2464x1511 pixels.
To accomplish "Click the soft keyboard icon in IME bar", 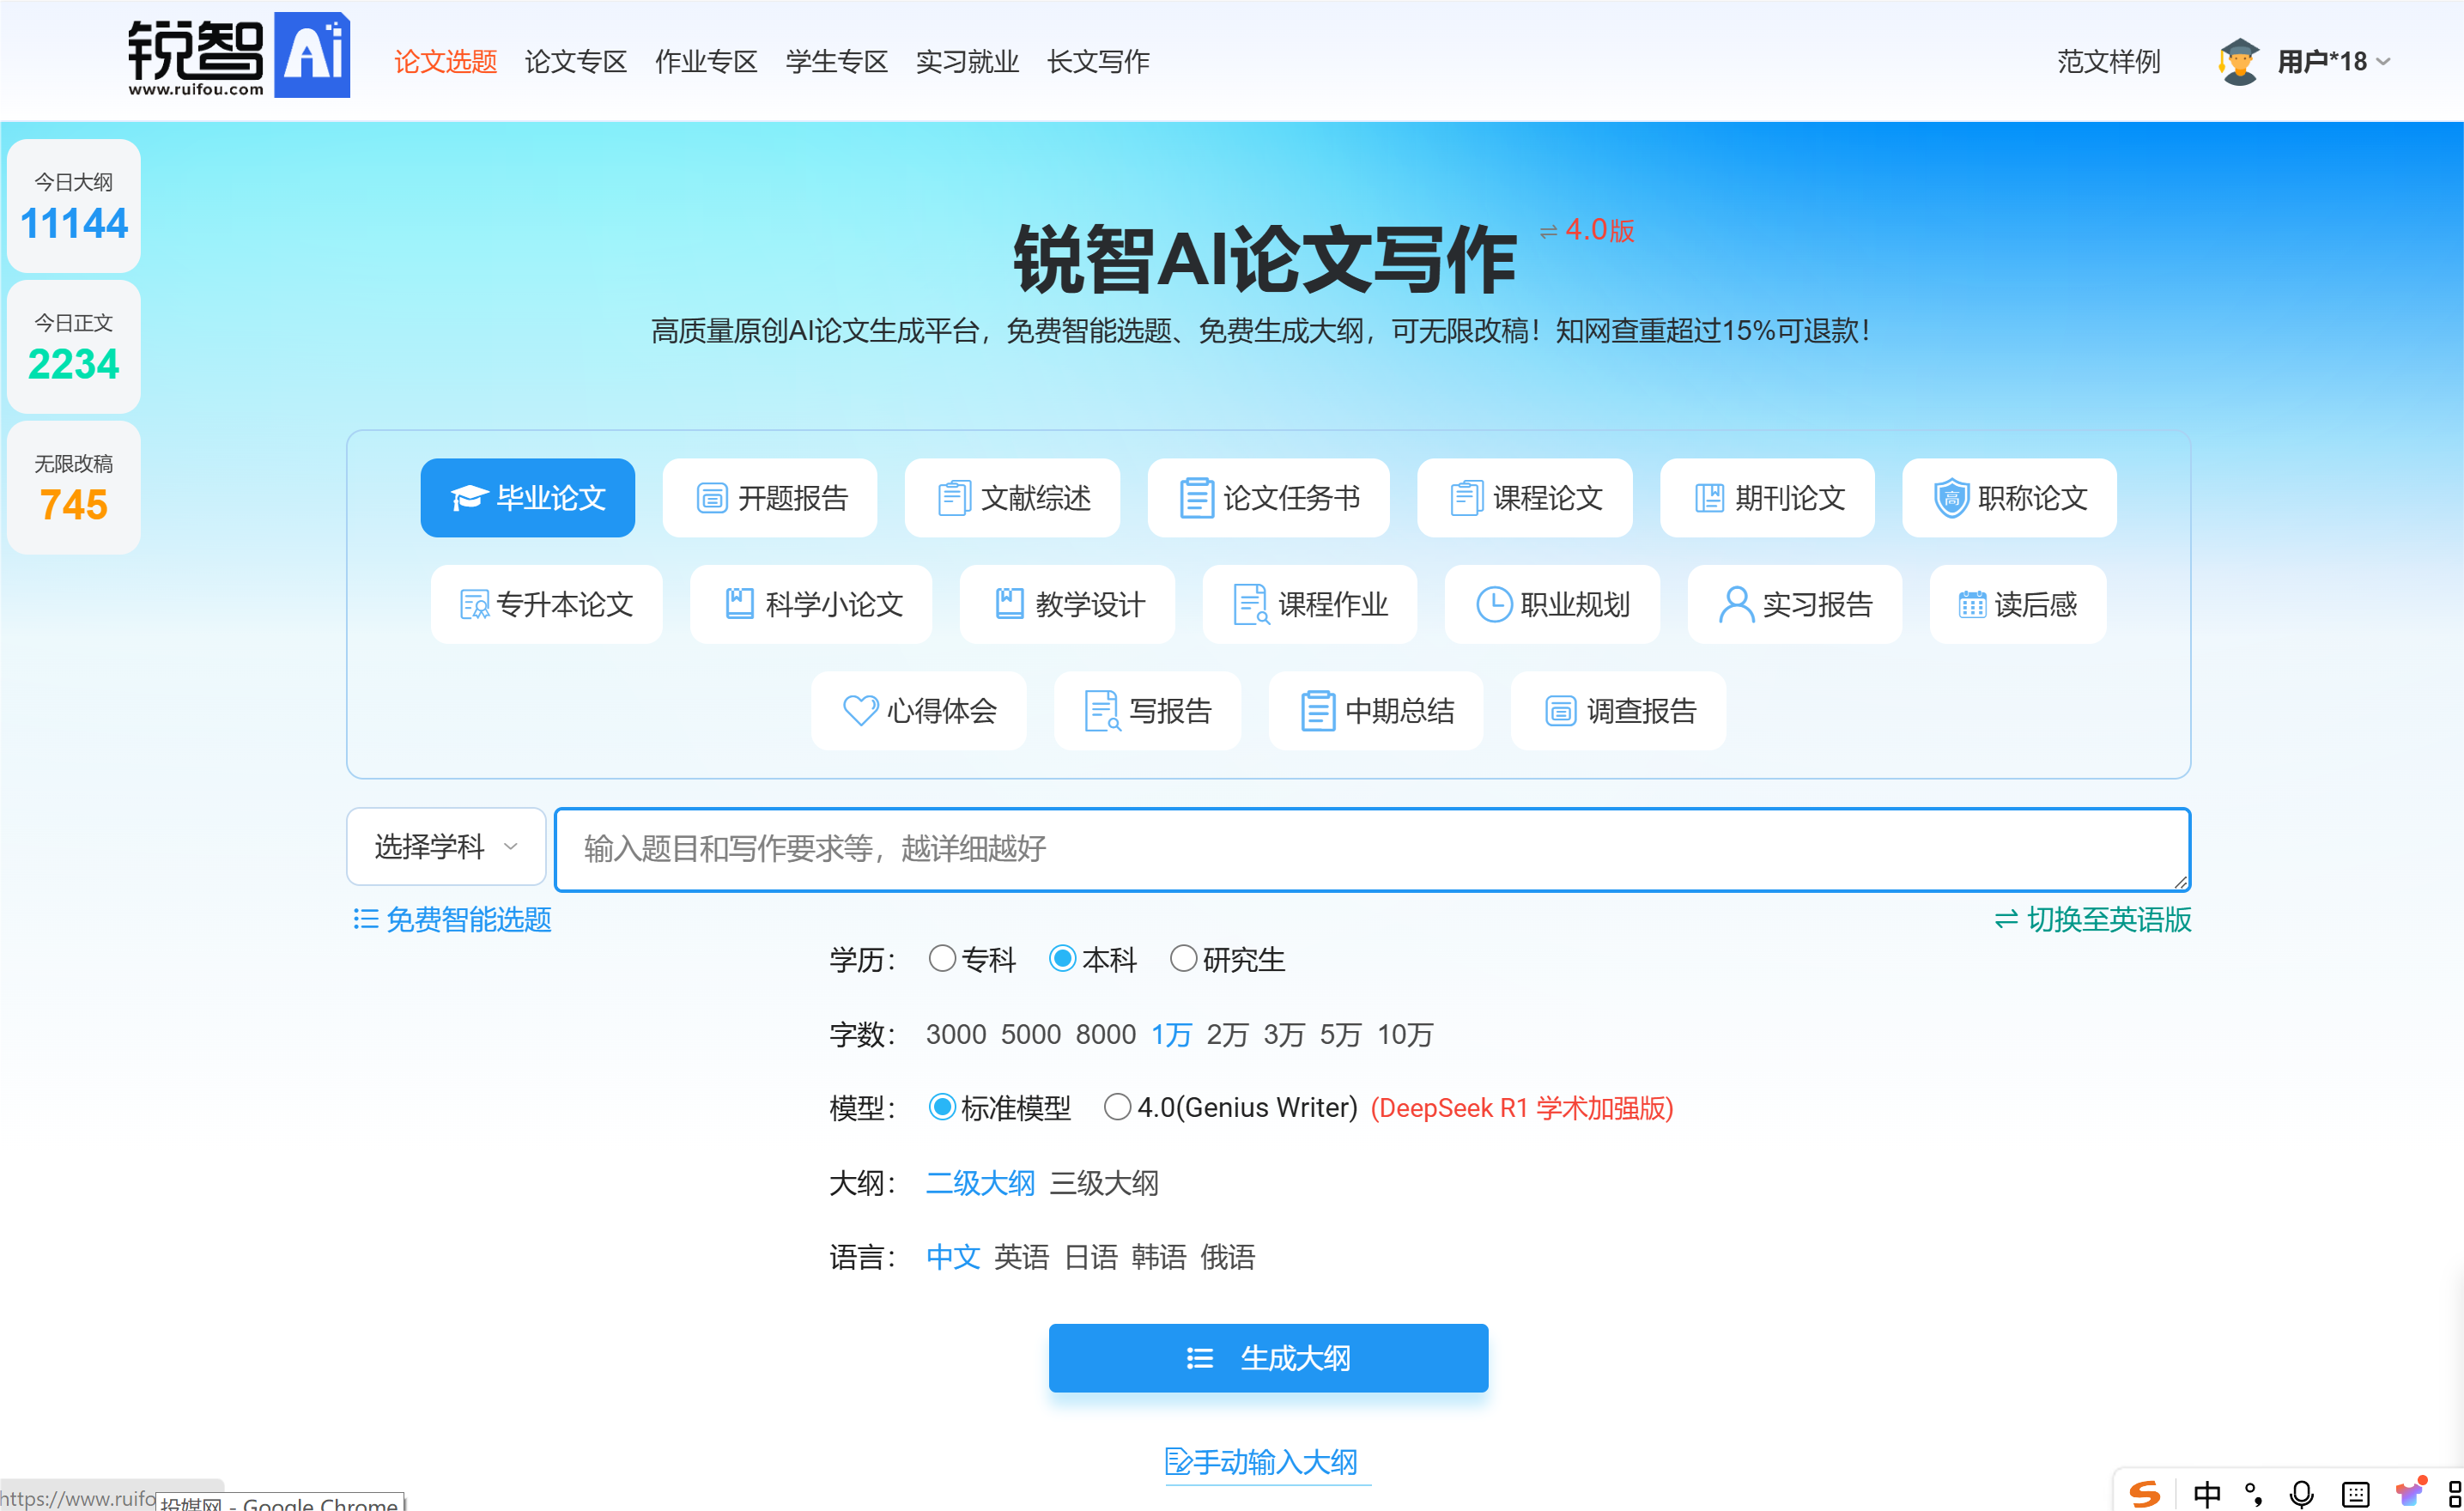I will pyautogui.click(x=2356, y=1495).
